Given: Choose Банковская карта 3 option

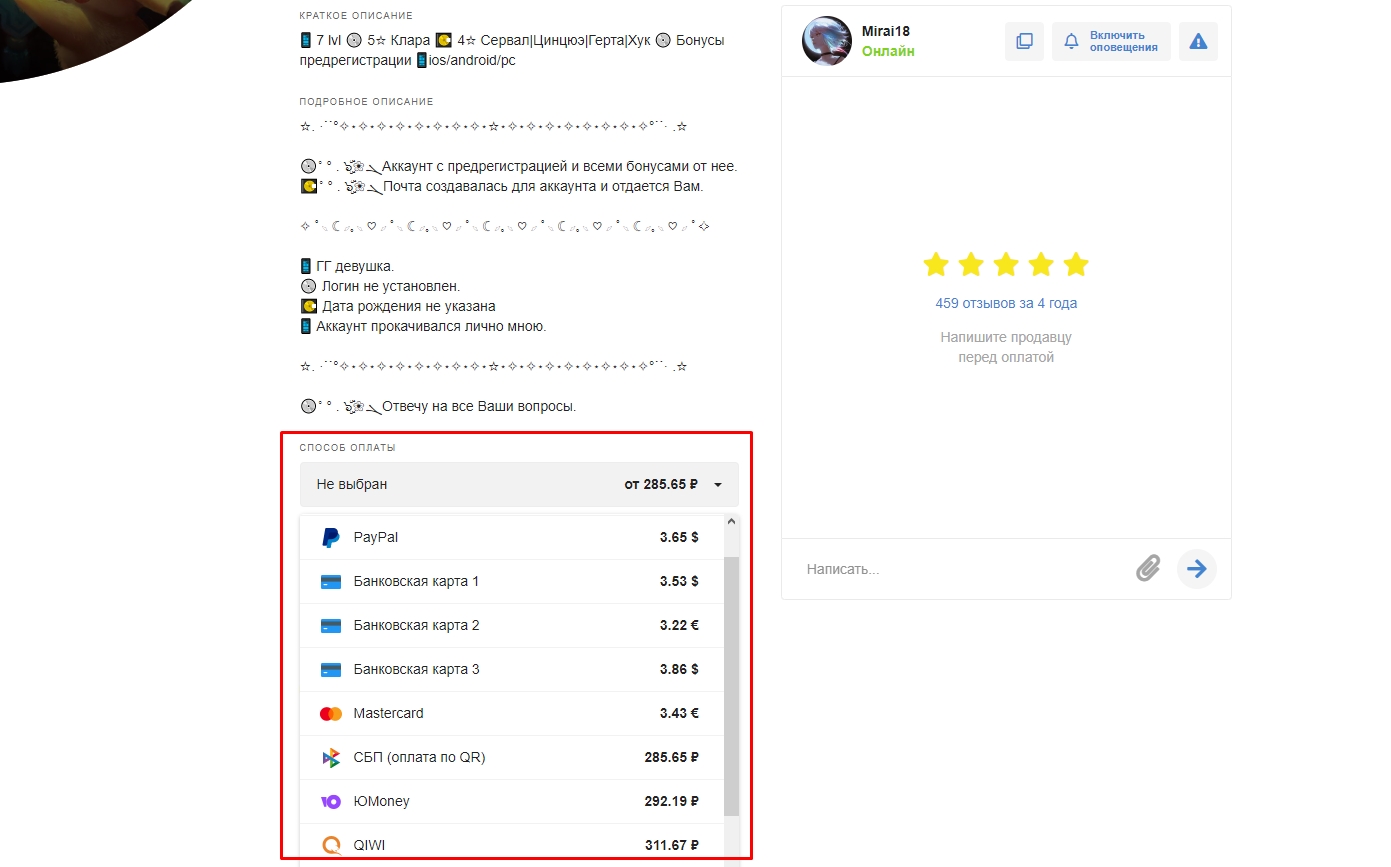Looking at the screenshot, I should pos(511,670).
